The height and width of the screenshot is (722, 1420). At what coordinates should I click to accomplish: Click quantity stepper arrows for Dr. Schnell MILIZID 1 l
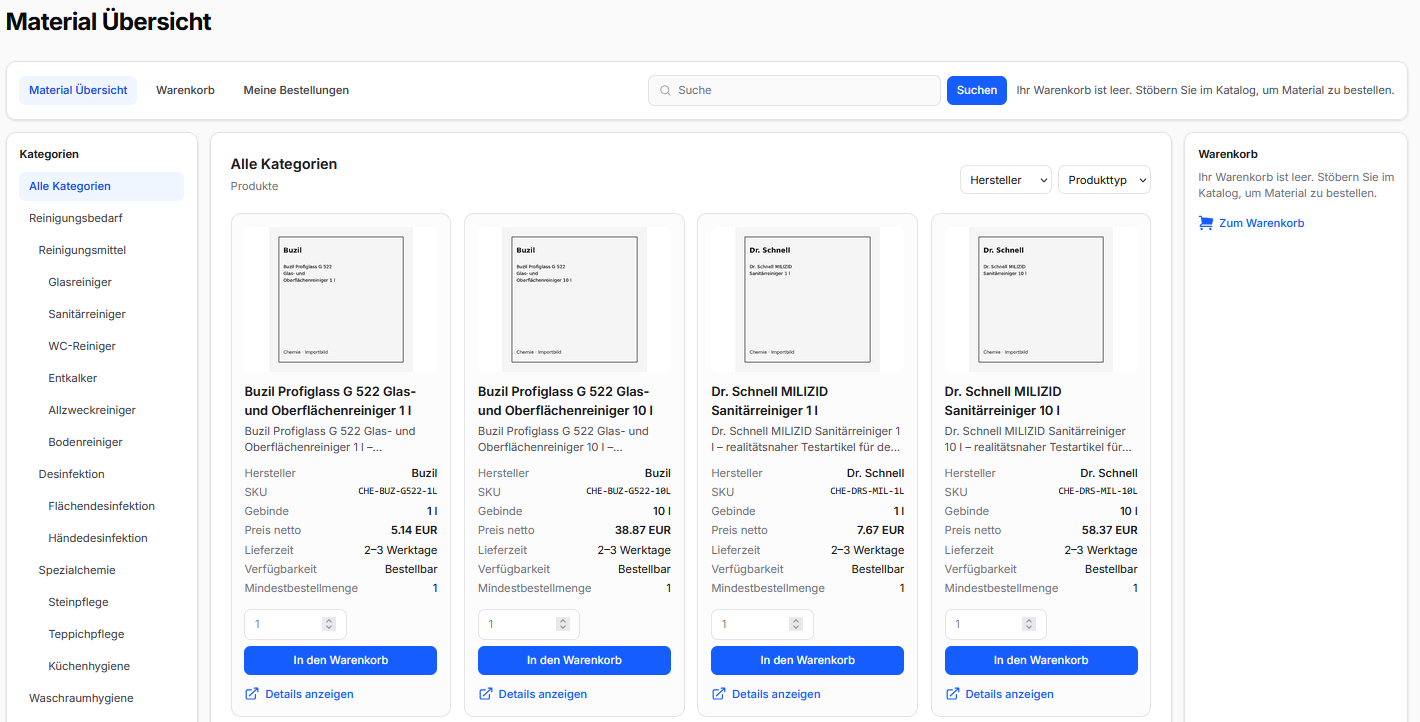coord(796,624)
